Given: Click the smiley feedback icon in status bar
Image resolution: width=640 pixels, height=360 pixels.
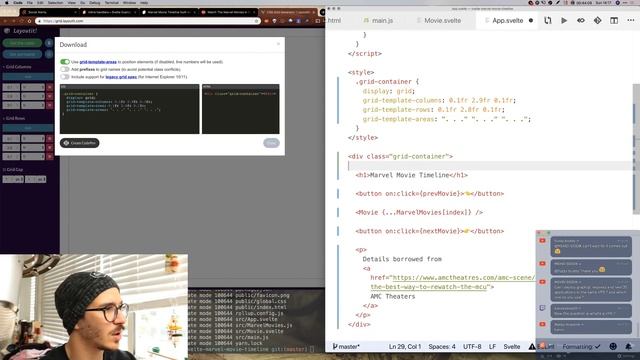Looking at the screenshot, I should pos(613,347).
